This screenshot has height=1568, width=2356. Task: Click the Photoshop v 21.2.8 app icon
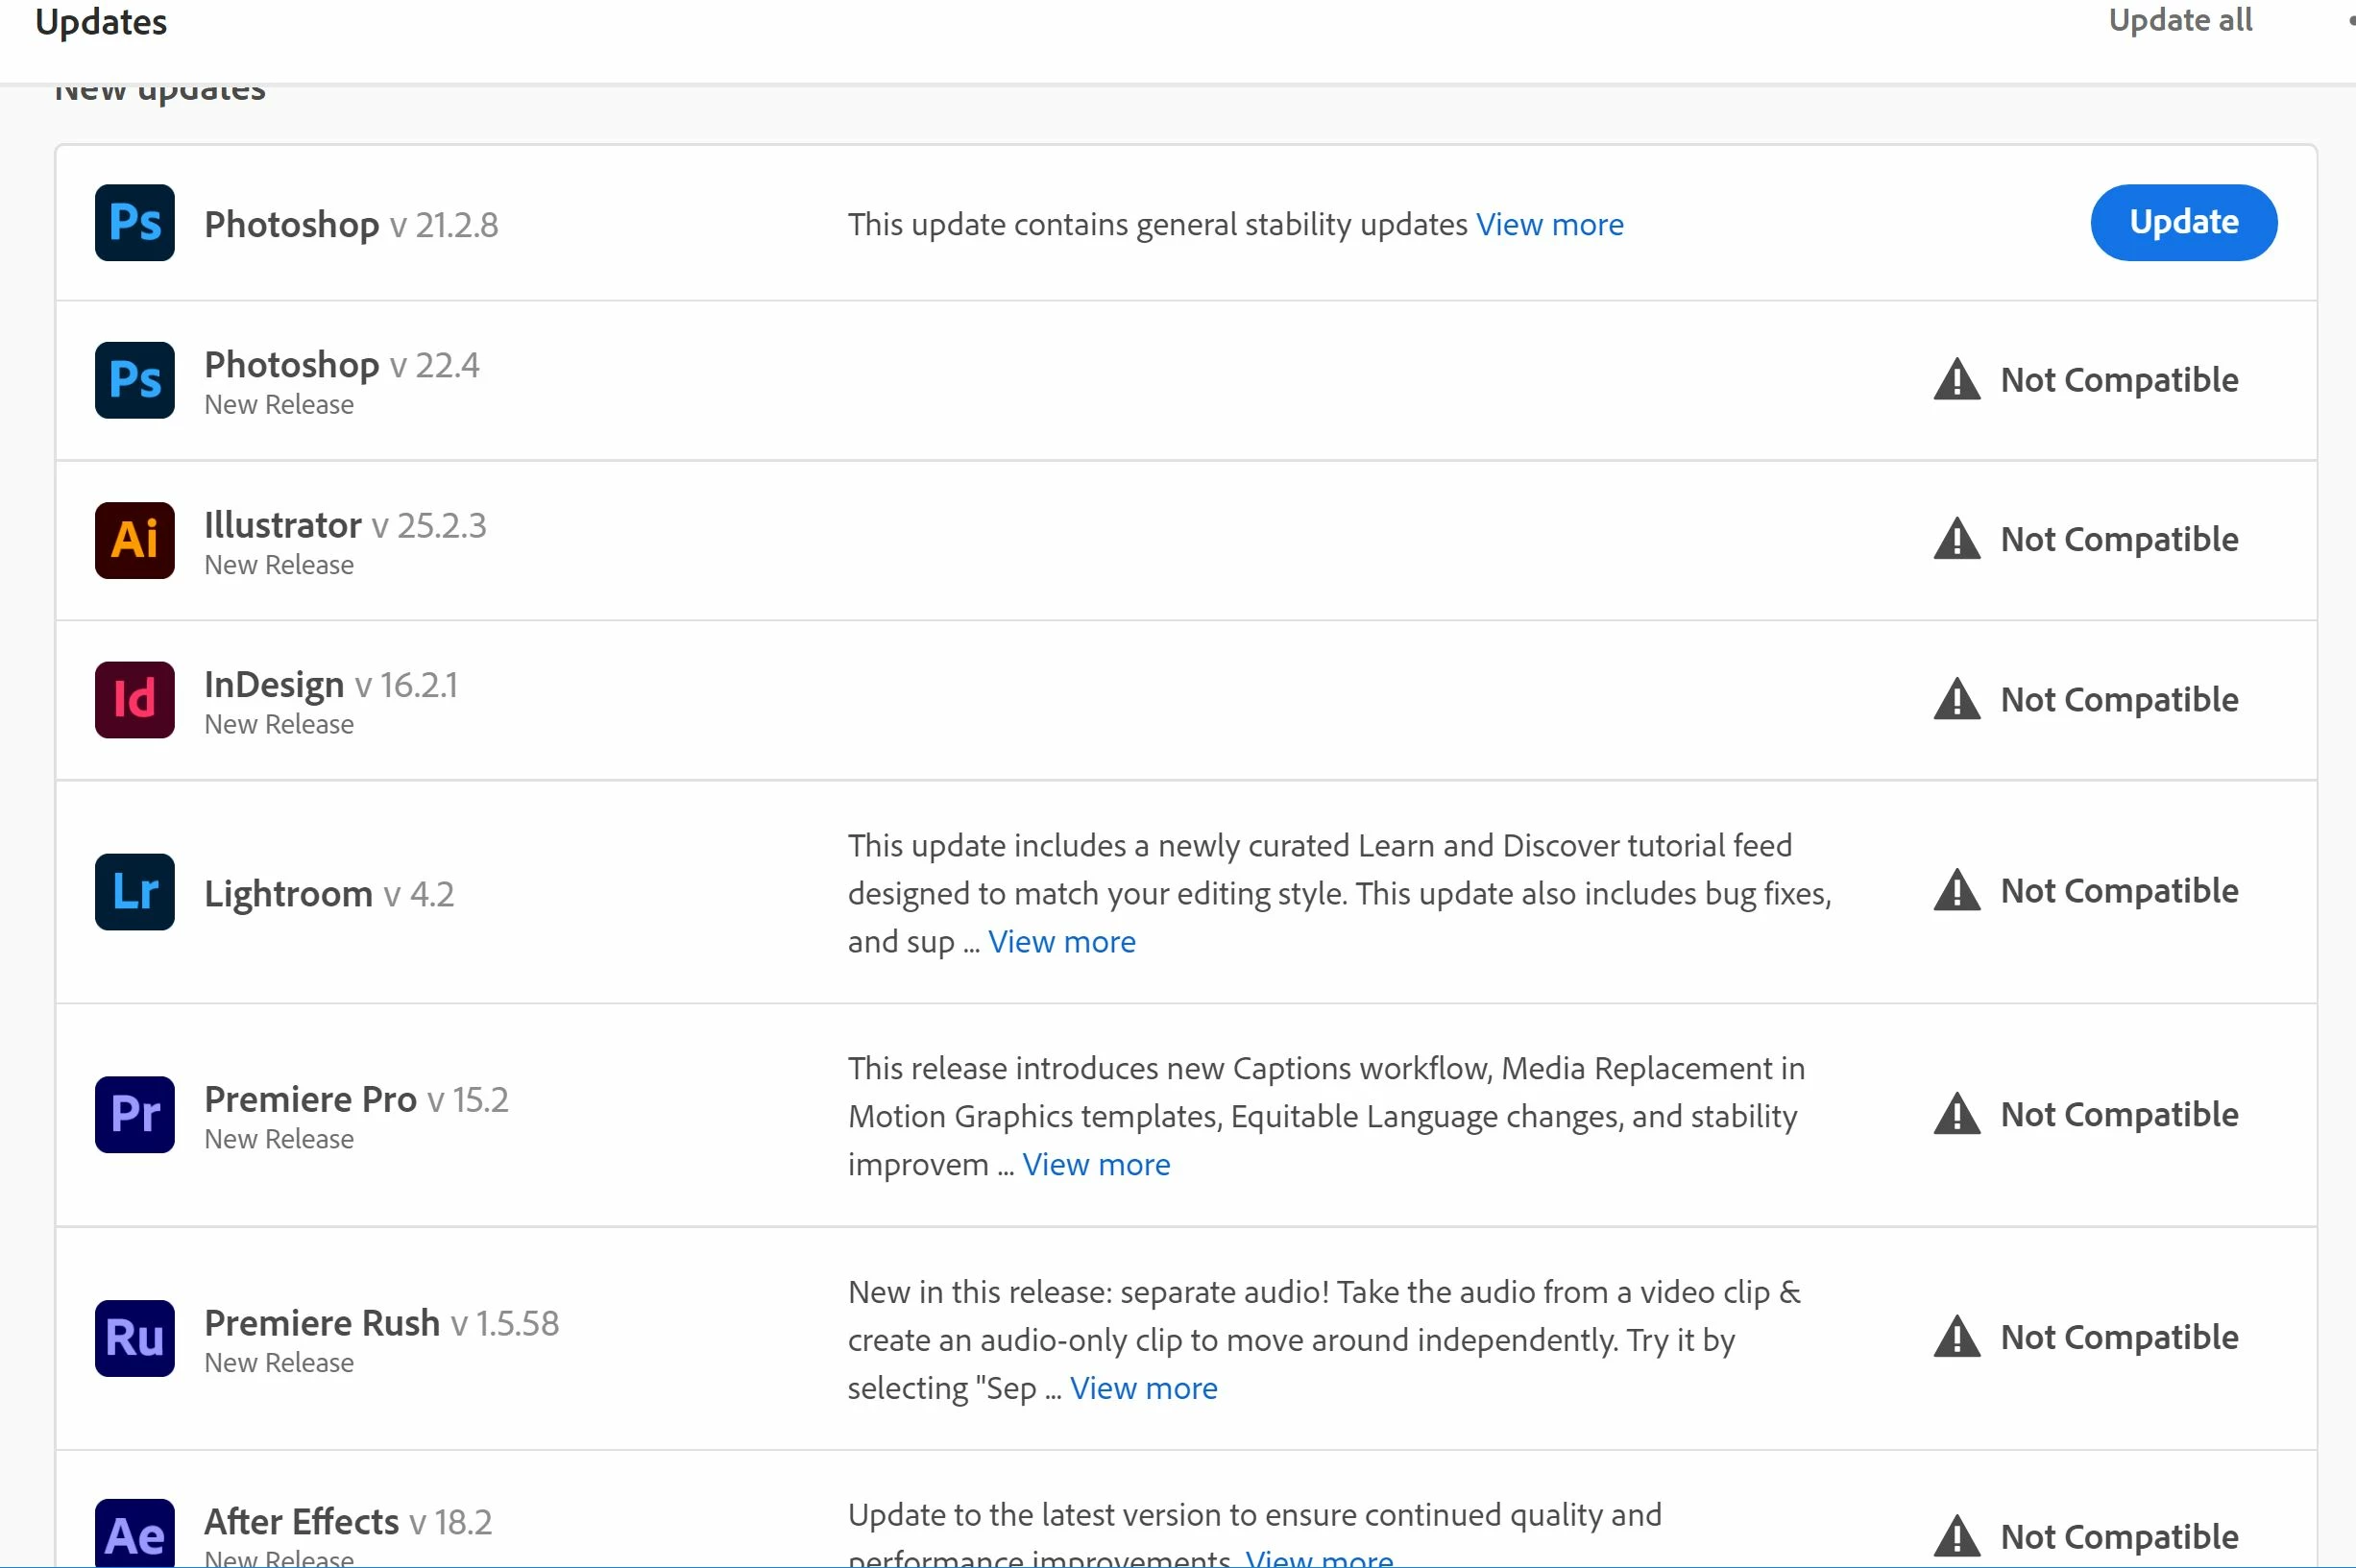[135, 222]
